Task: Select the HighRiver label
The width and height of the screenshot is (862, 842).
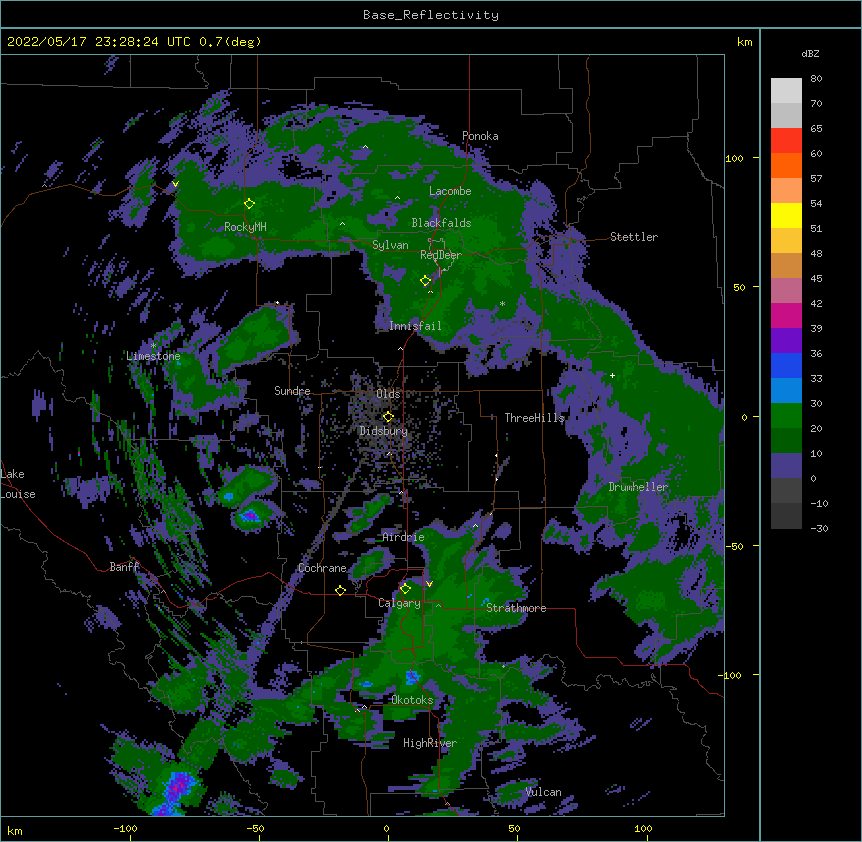Action: coord(430,743)
